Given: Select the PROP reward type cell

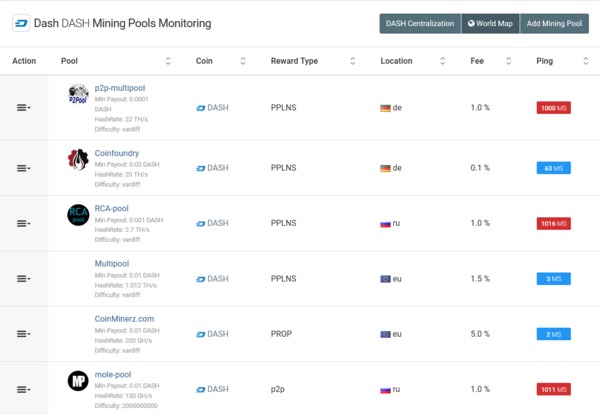Looking at the screenshot, I should (x=281, y=334).
